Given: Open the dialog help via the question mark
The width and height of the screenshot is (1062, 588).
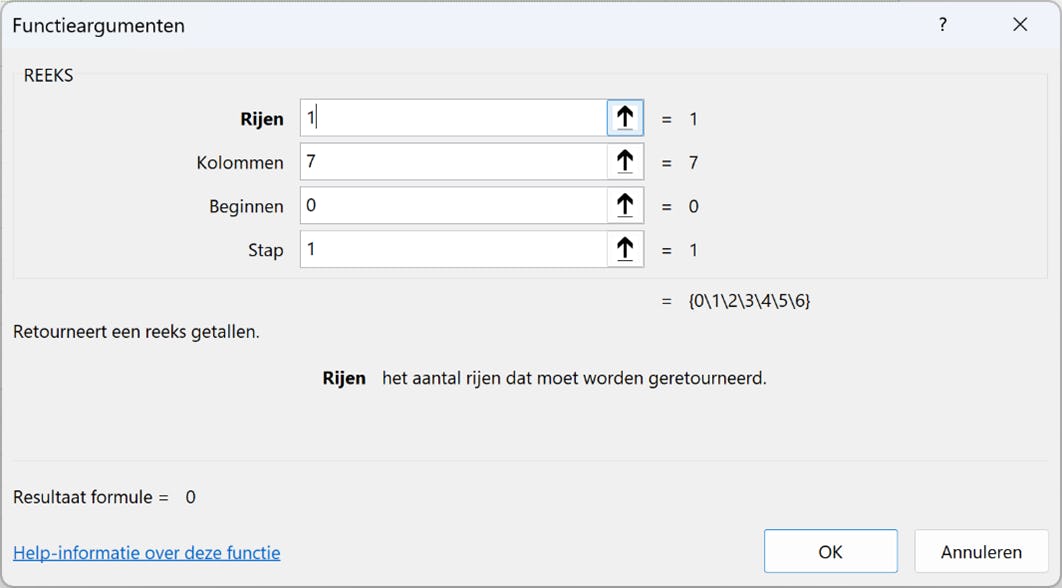Looking at the screenshot, I should point(941,25).
